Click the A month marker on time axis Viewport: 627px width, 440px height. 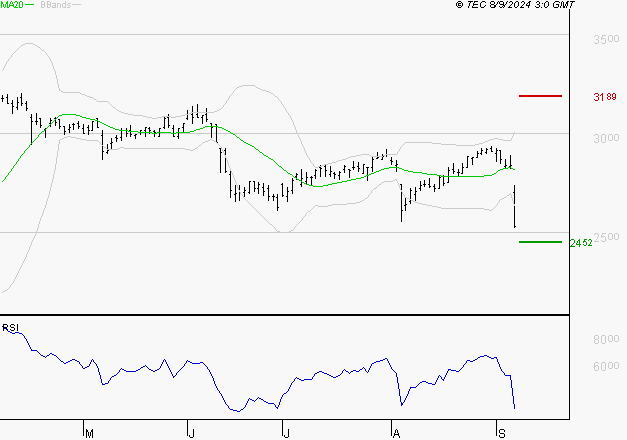click(x=396, y=433)
